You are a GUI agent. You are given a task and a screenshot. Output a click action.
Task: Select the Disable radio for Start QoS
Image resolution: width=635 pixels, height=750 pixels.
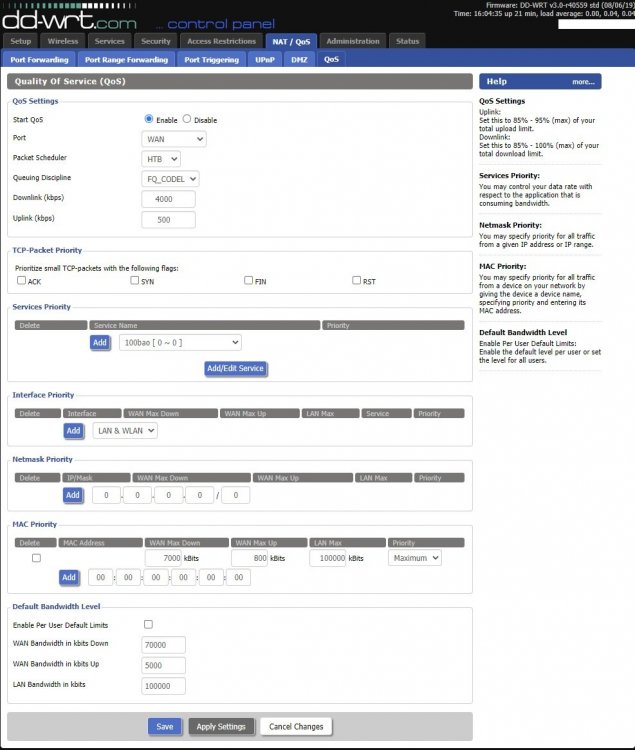[186, 120]
